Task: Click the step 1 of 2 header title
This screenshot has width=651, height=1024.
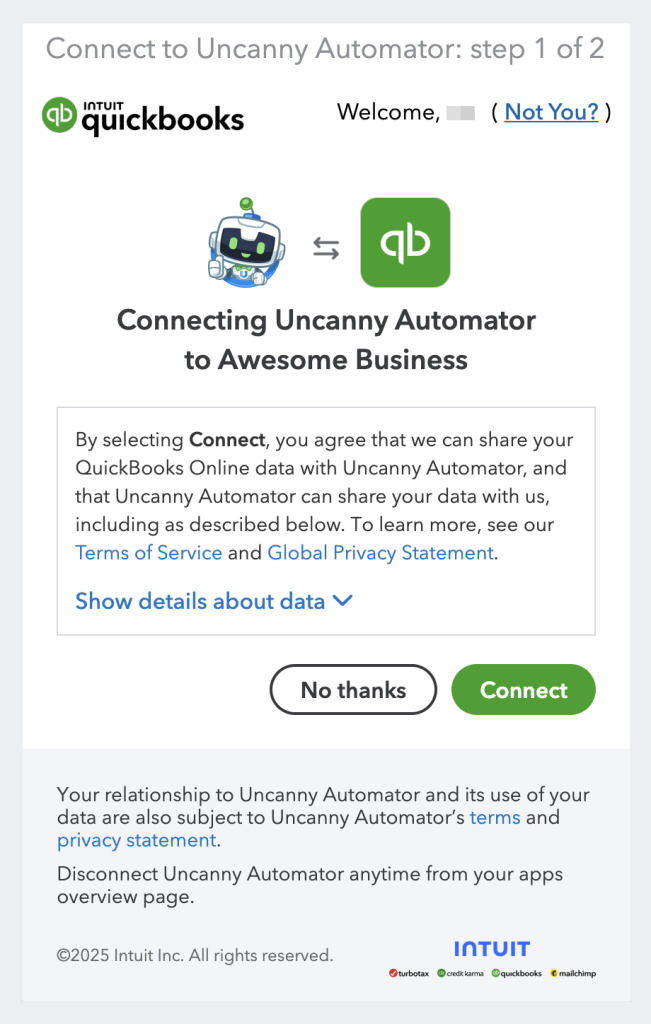Action: [x=325, y=48]
